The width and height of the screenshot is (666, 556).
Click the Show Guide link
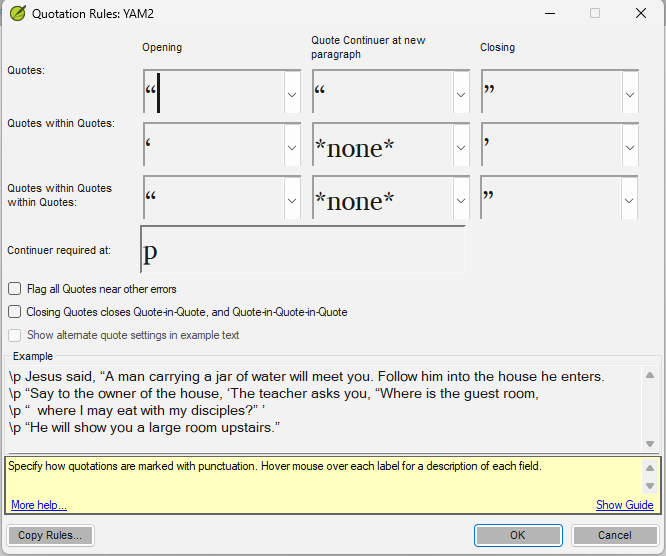tap(624, 505)
